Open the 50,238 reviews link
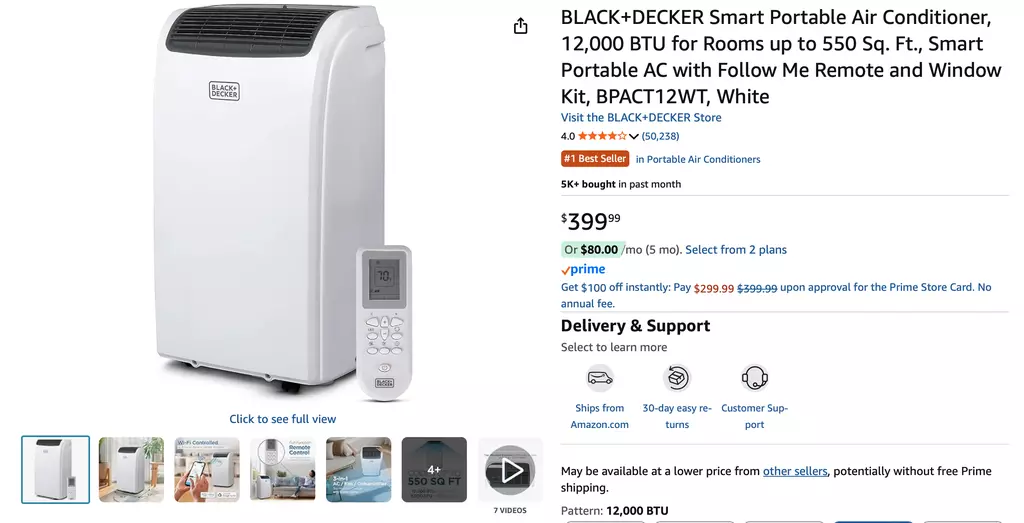Viewport: 1024px width, 523px height. tap(660, 136)
